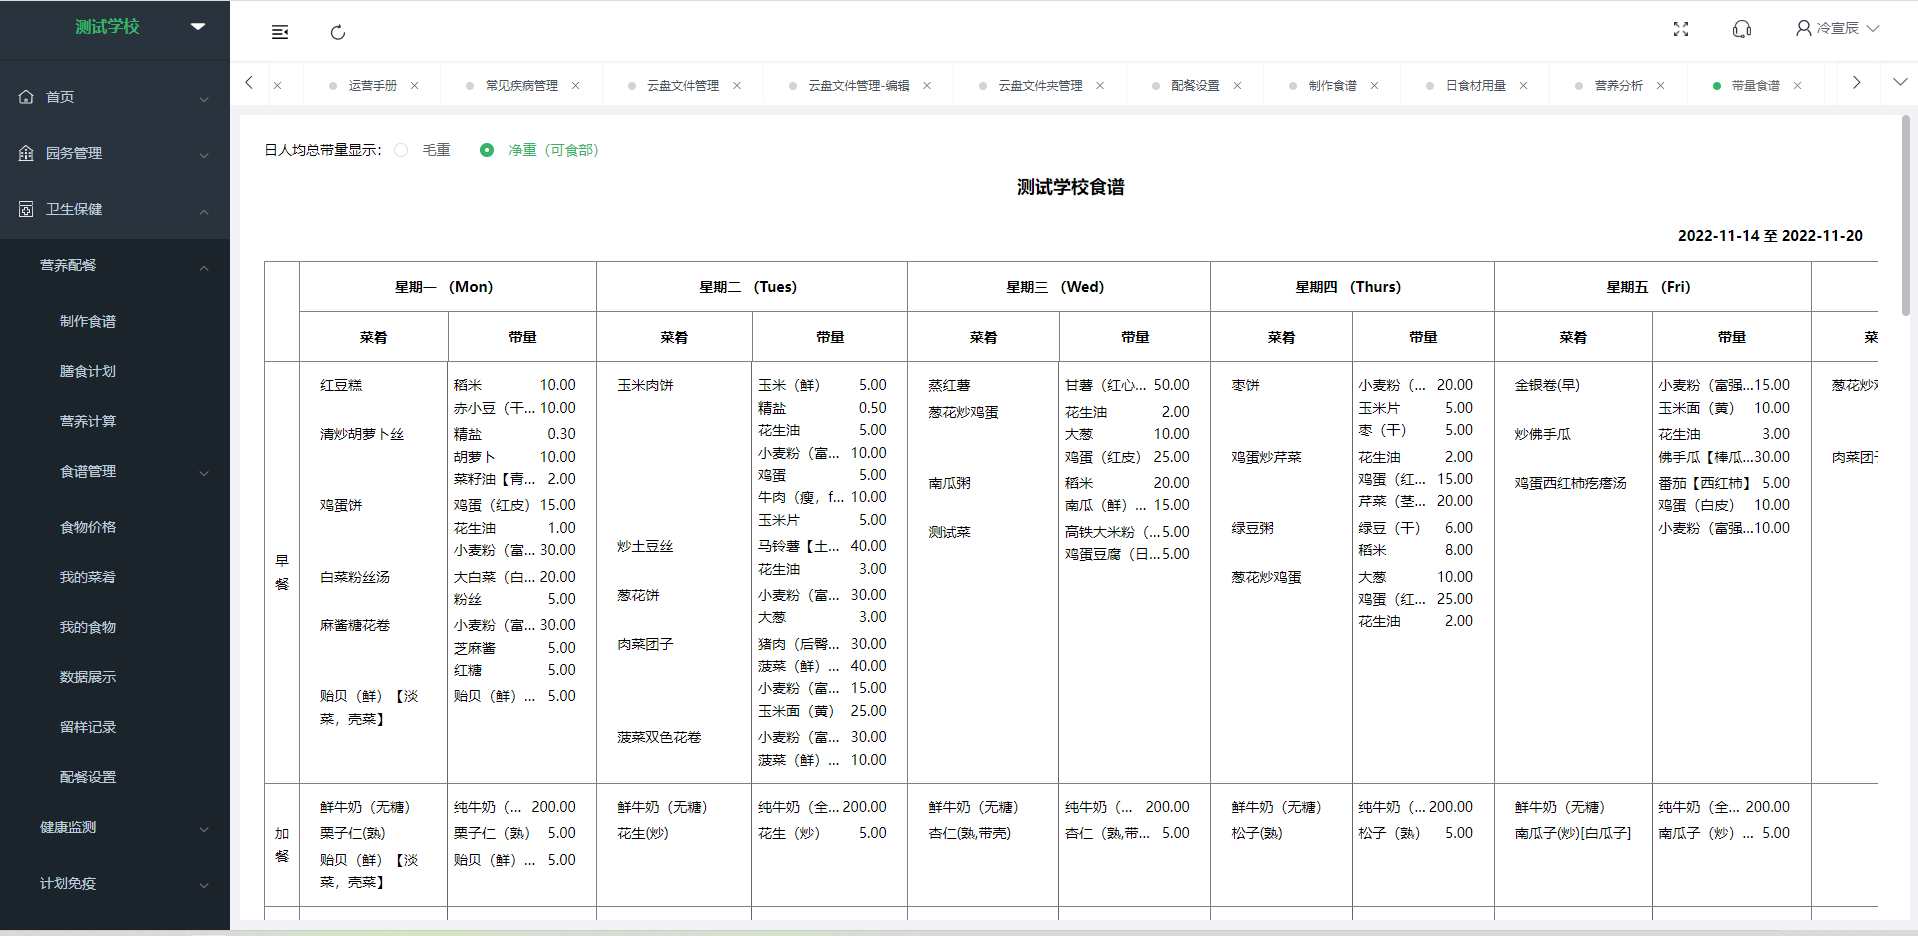Screen dimensions: 1918x936
Task: Switch to the 营养分析 tab
Action: click(x=1618, y=86)
